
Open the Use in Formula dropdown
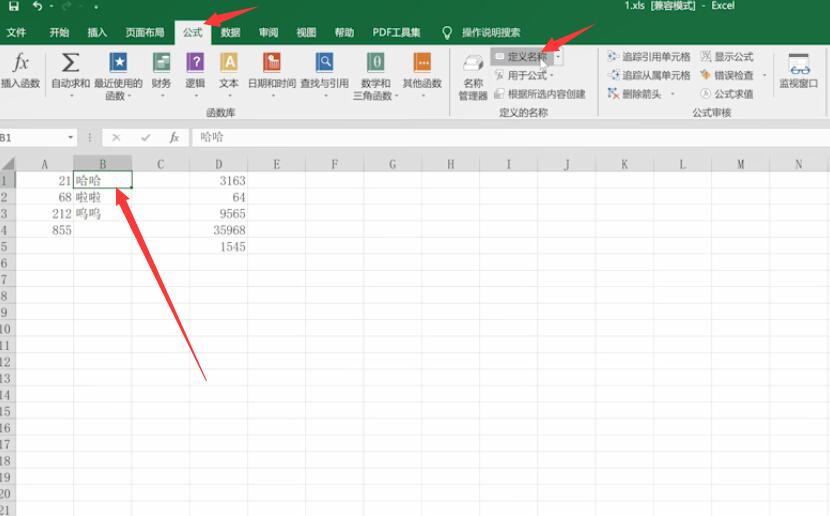tap(524, 76)
